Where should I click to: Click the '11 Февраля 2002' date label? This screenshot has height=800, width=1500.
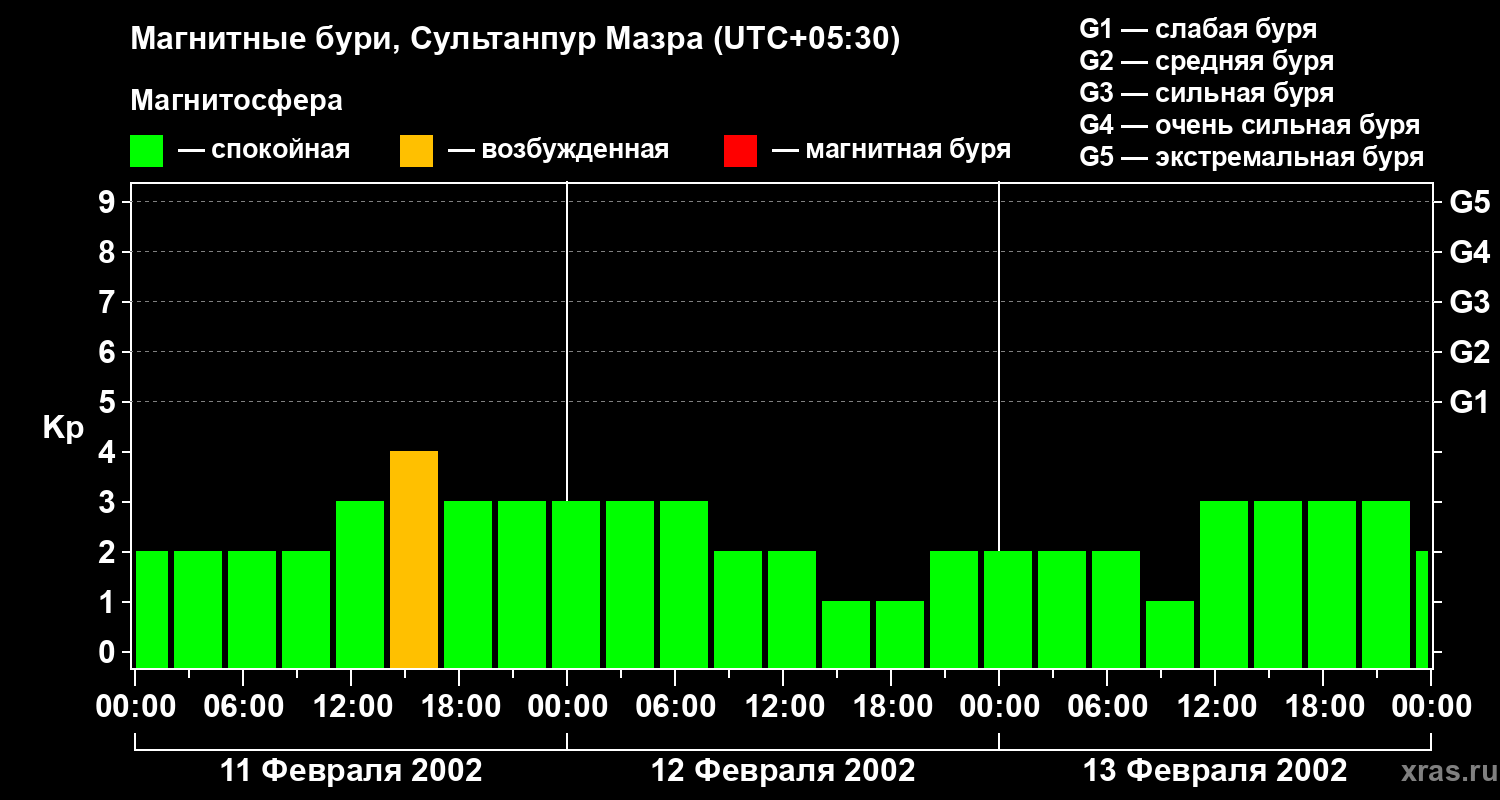[351, 771]
